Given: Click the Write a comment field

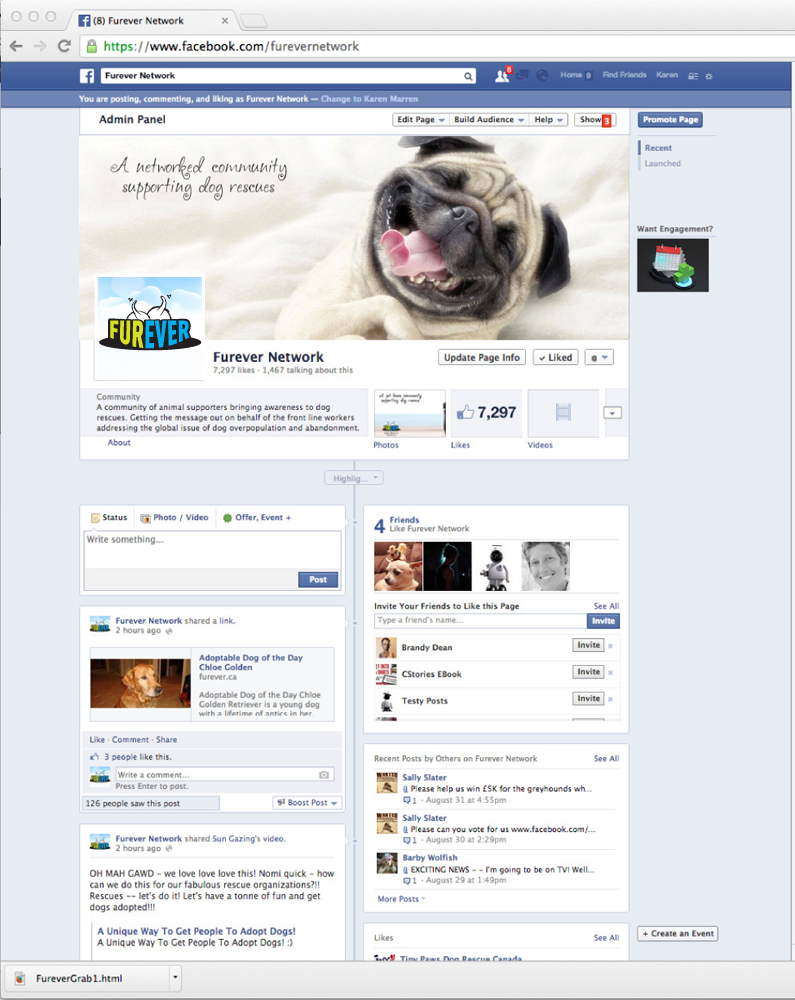Looking at the screenshot, I should pos(224,775).
